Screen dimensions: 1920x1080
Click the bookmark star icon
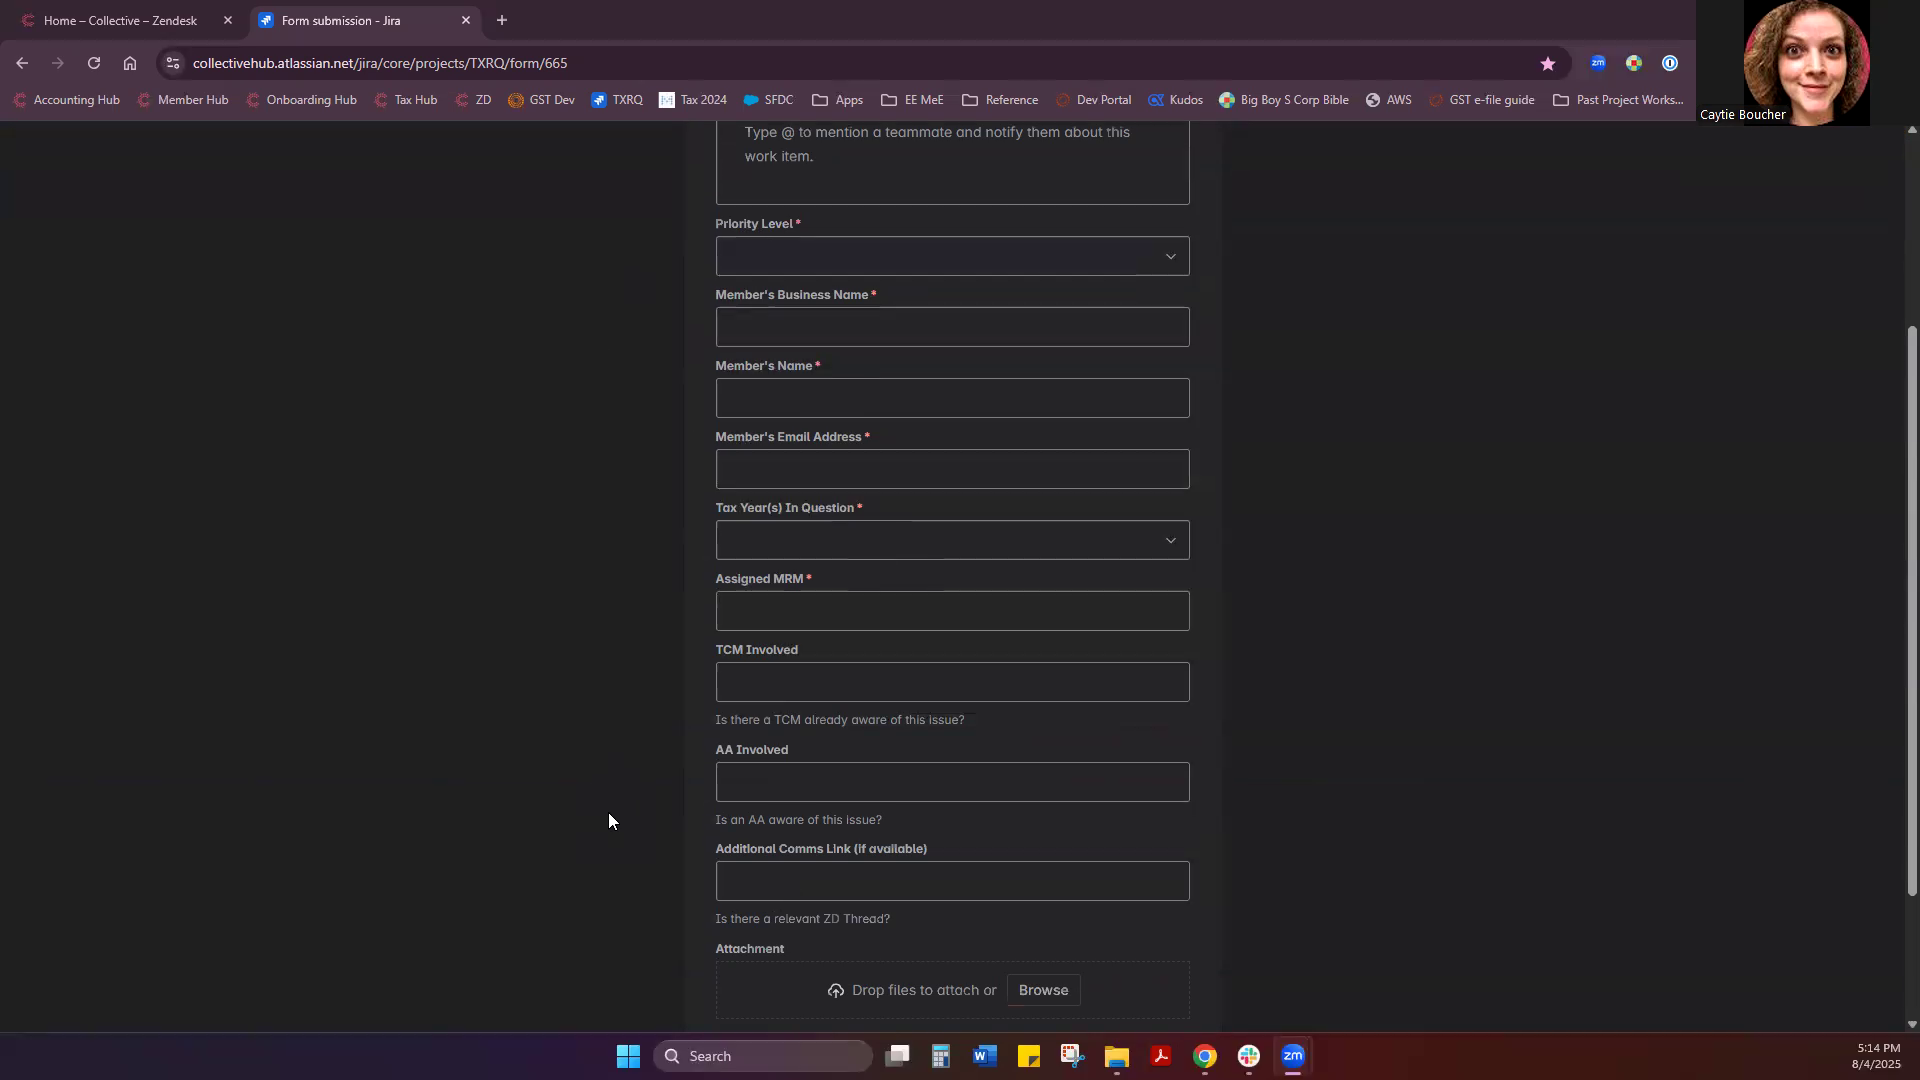click(x=1548, y=63)
